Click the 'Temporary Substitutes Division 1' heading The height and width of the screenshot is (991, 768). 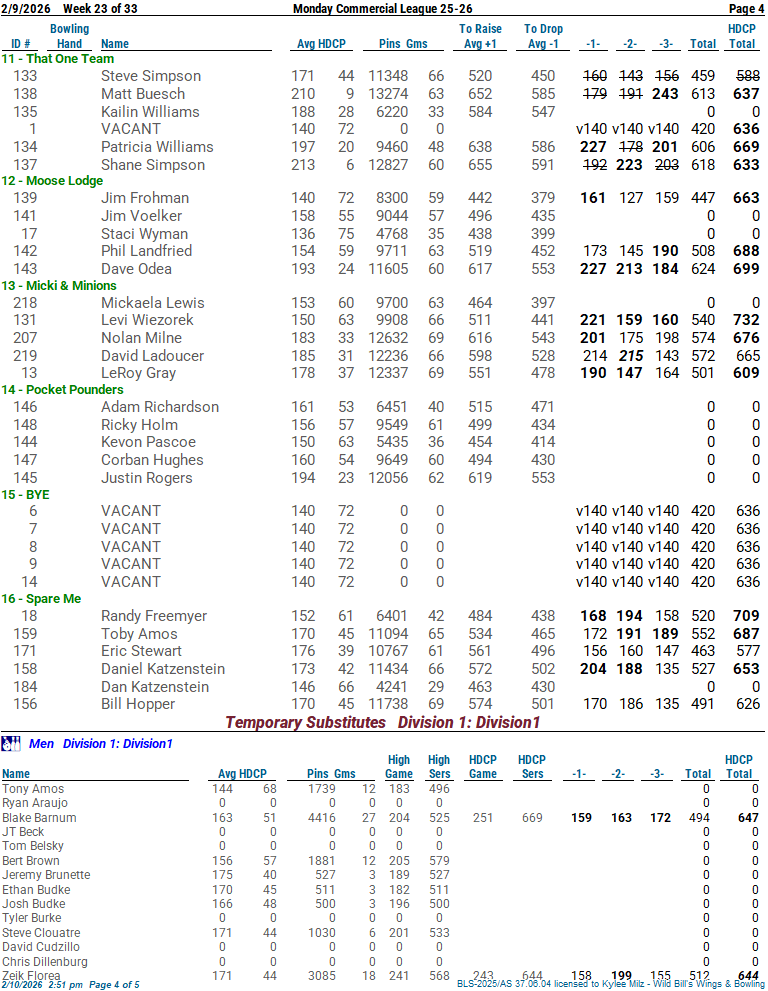[x=382, y=722]
